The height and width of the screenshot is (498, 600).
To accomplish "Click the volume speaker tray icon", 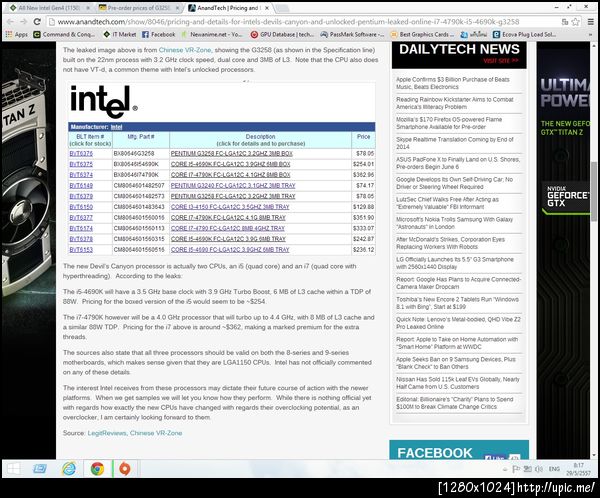I will pos(538,469).
